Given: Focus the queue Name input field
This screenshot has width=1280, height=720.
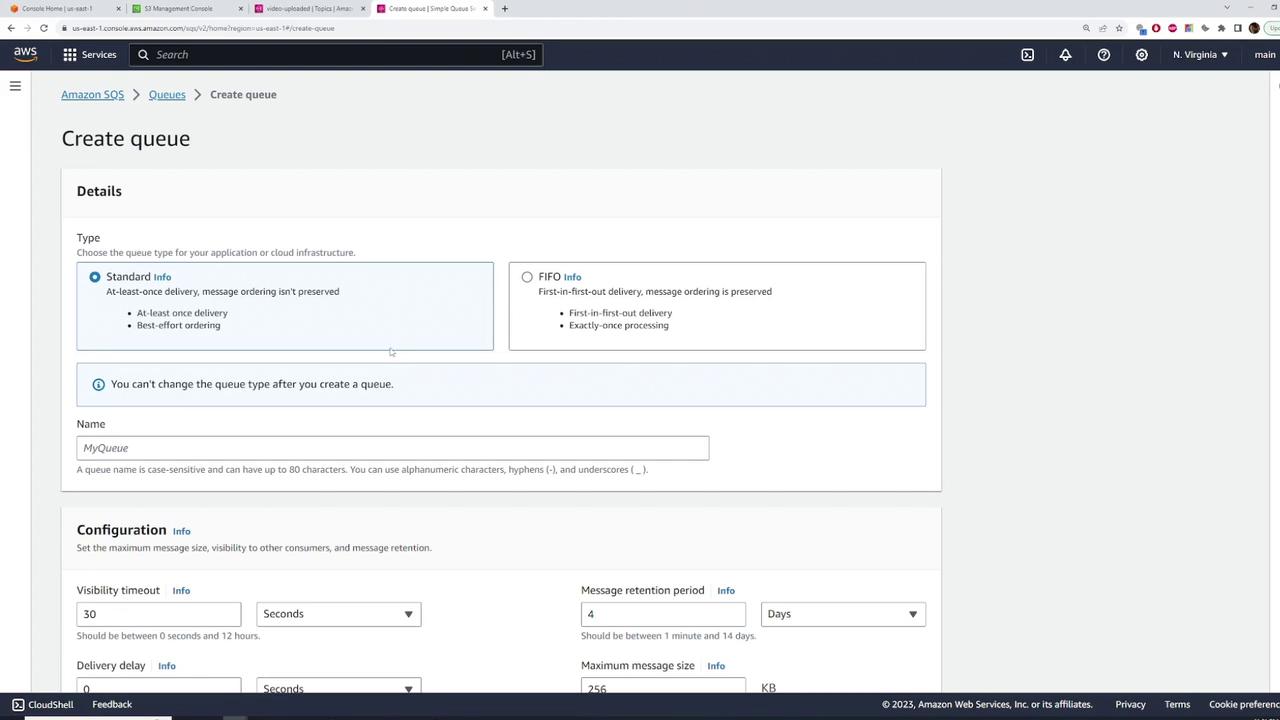Looking at the screenshot, I should pos(393,448).
